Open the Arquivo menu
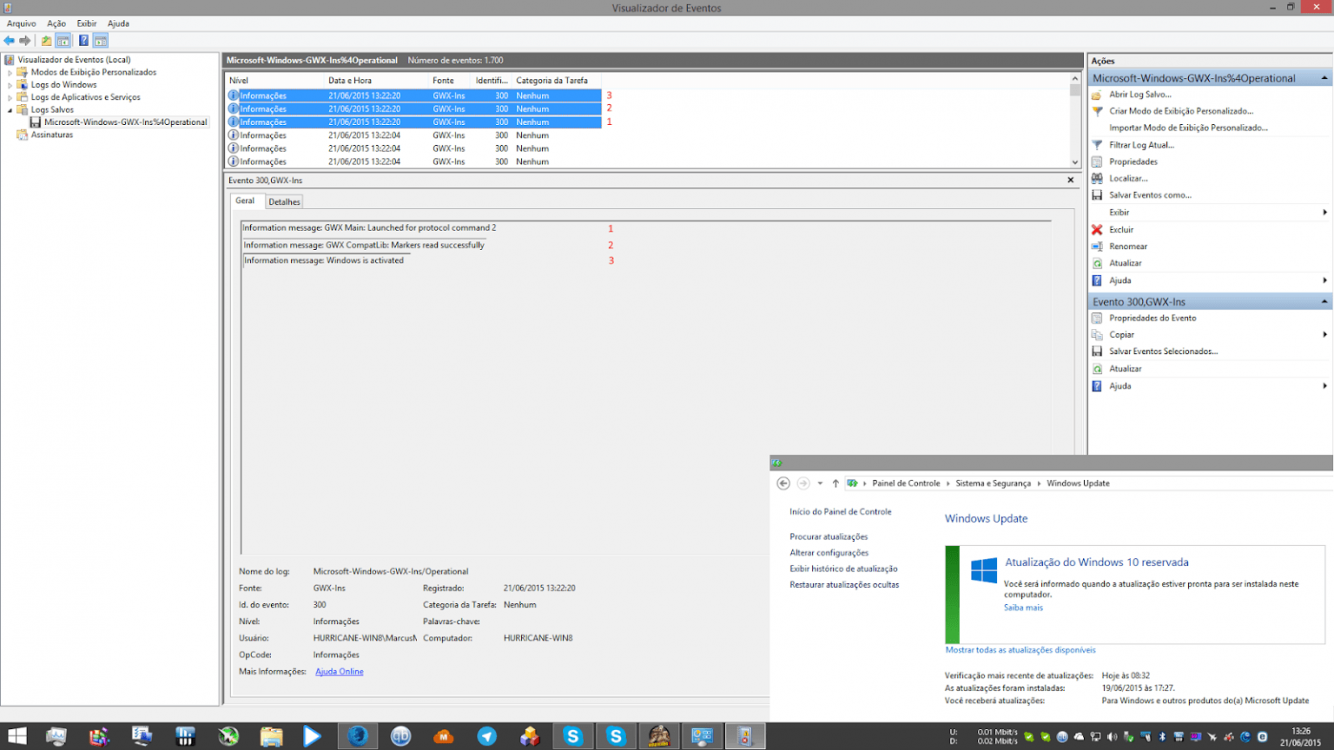The width and height of the screenshot is (1334, 750). point(21,23)
